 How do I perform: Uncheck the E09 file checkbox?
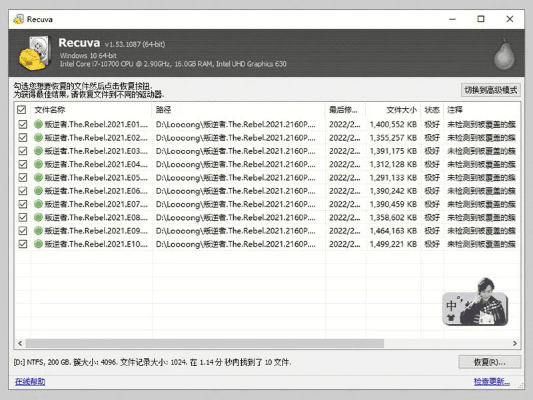[x=23, y=231]
